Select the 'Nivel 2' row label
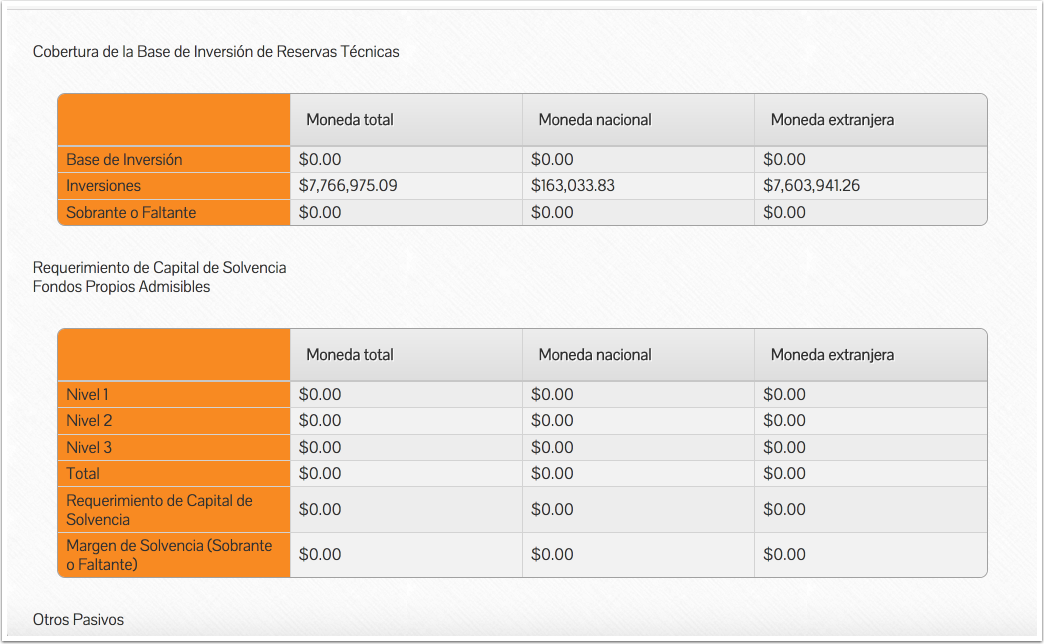Viewport: 1044px width, 644px height. (x=89, y=421)
